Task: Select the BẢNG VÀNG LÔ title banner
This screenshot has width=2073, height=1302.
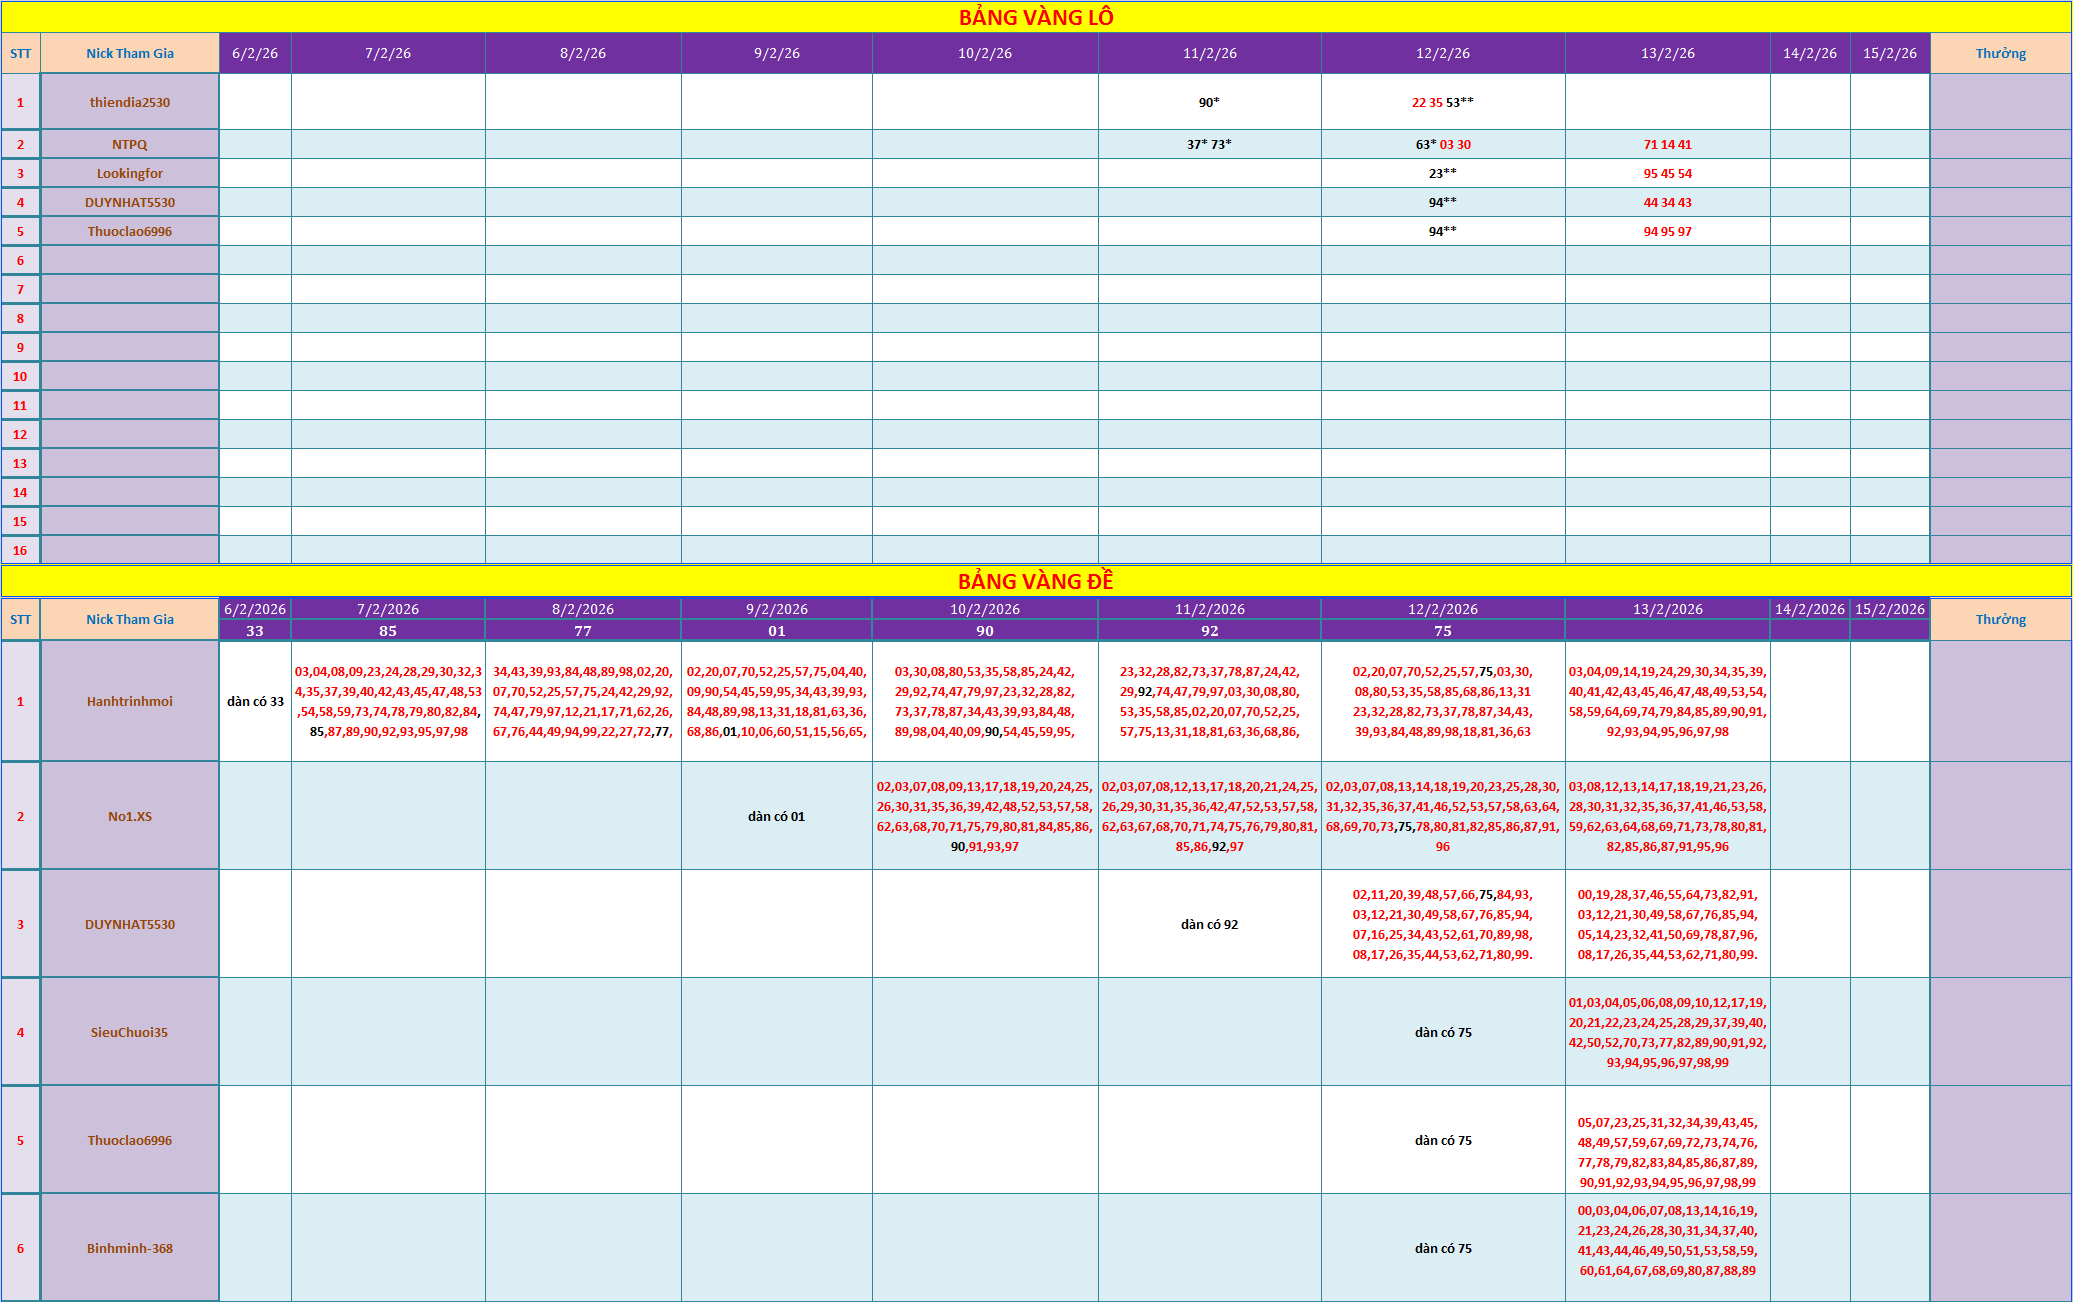Action: pyautogui.click(x=1036, y=17)
